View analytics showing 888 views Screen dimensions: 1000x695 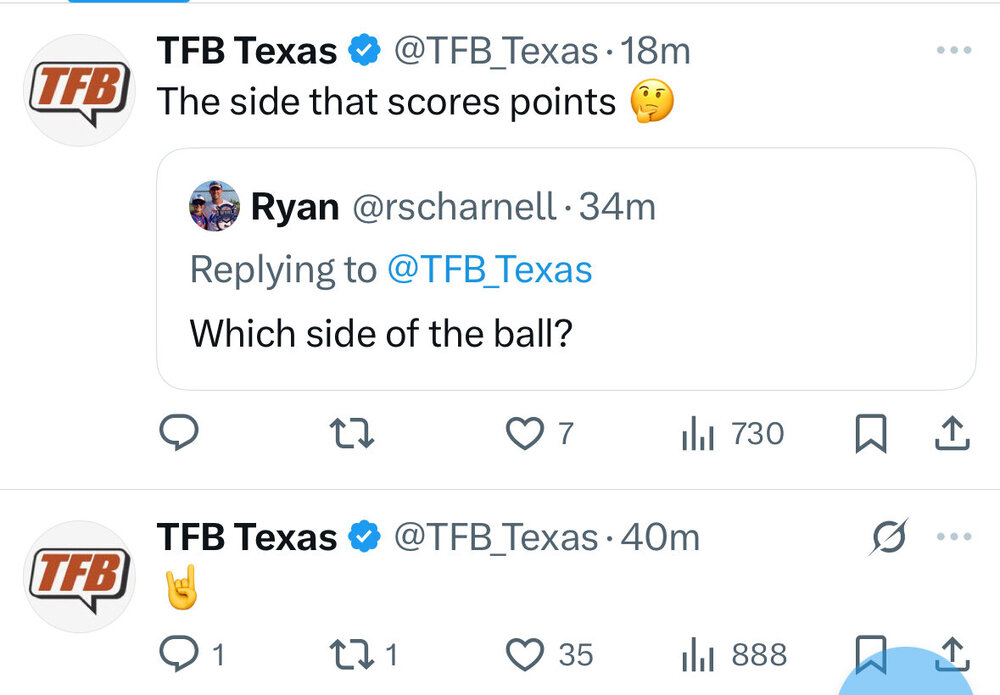point(734,655)
